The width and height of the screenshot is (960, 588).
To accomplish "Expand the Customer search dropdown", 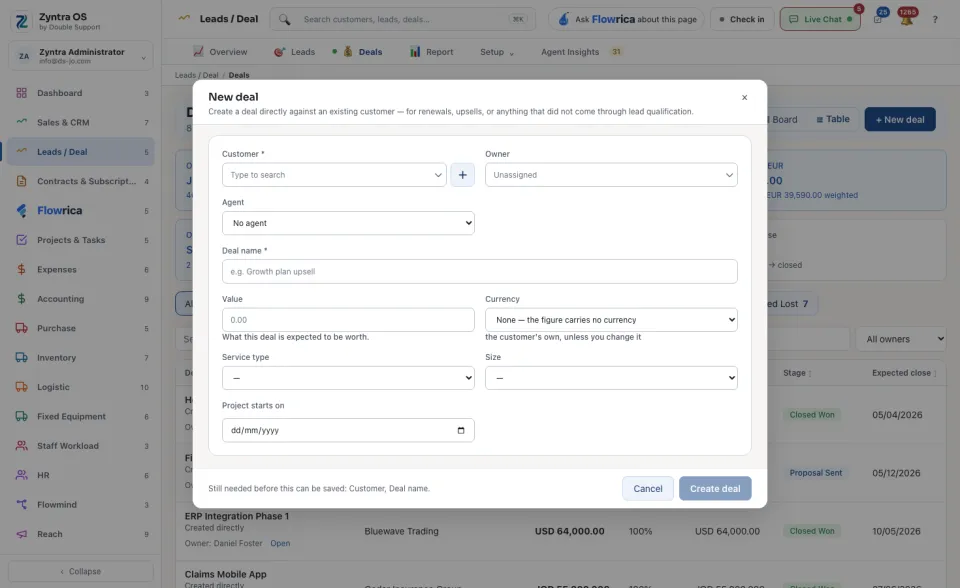I will click(438, 175).
